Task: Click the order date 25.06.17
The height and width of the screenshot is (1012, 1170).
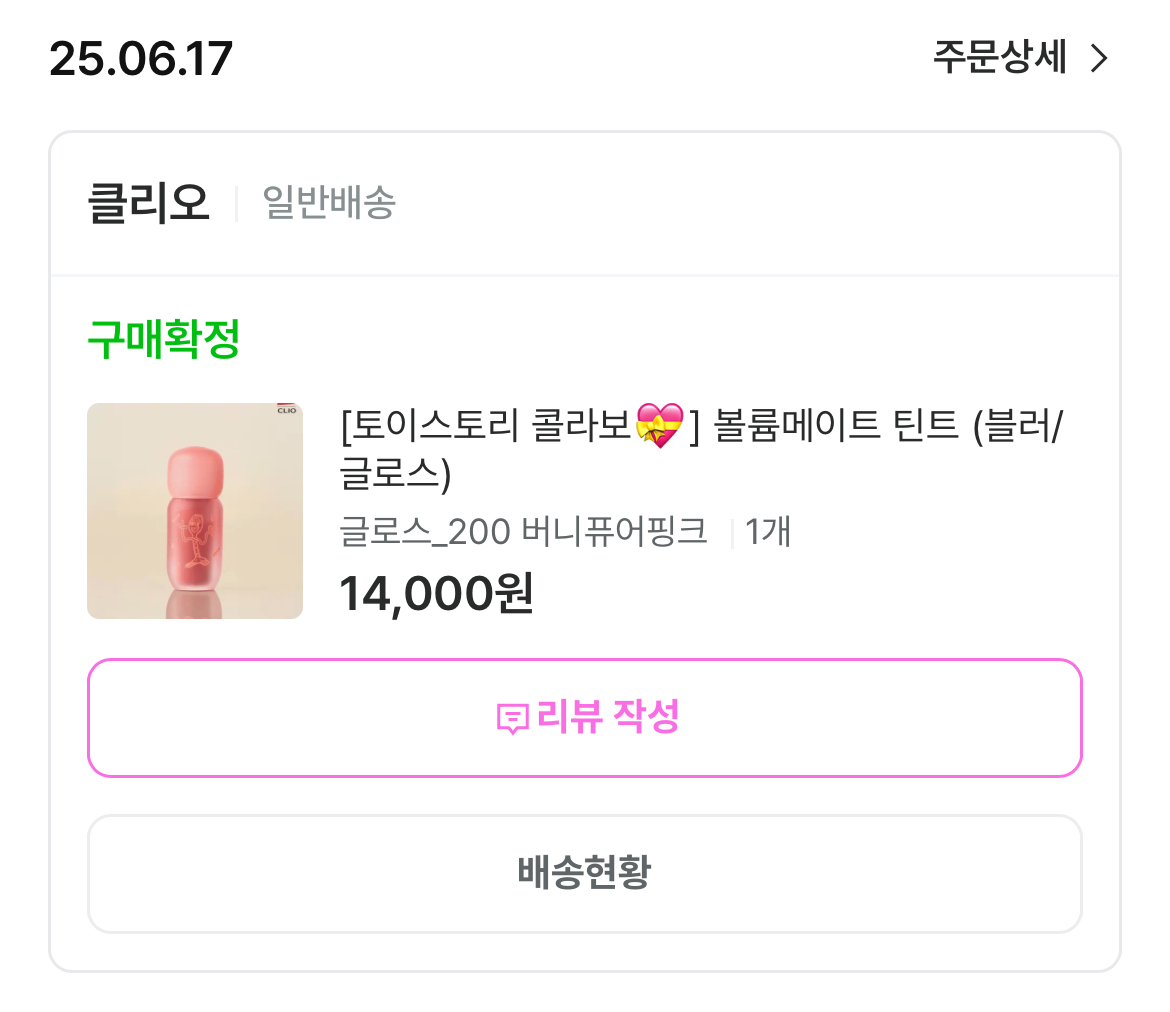Action: coord(140,59)
